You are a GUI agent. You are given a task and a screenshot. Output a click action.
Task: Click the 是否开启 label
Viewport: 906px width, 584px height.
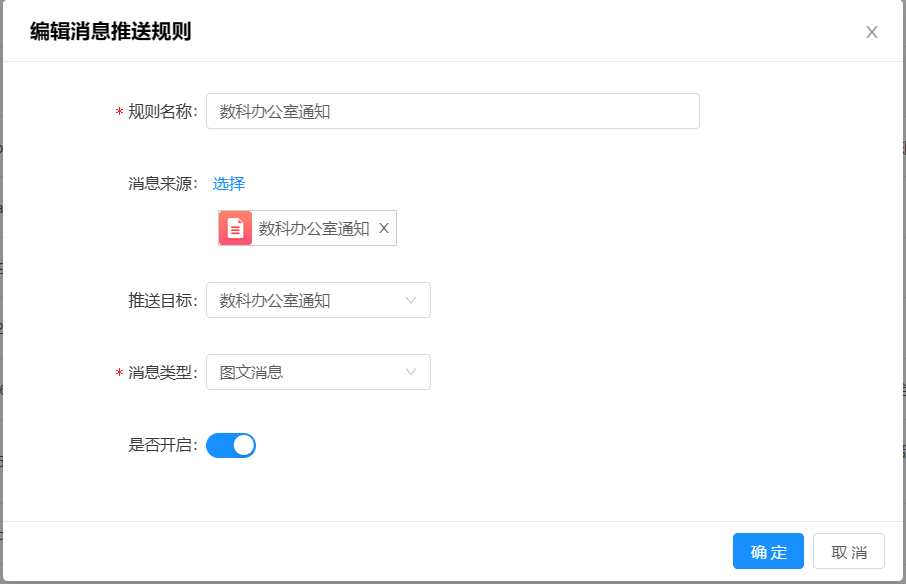click(x=162, y=445)
